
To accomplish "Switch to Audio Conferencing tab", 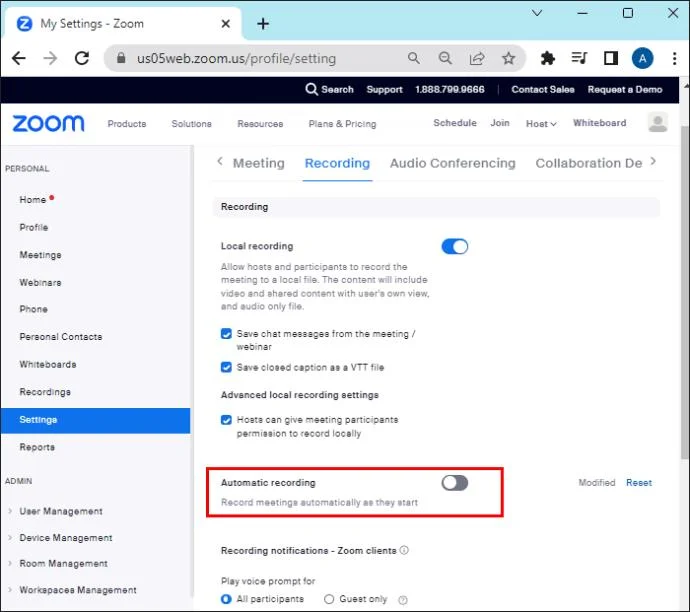I will click(452, 163).
